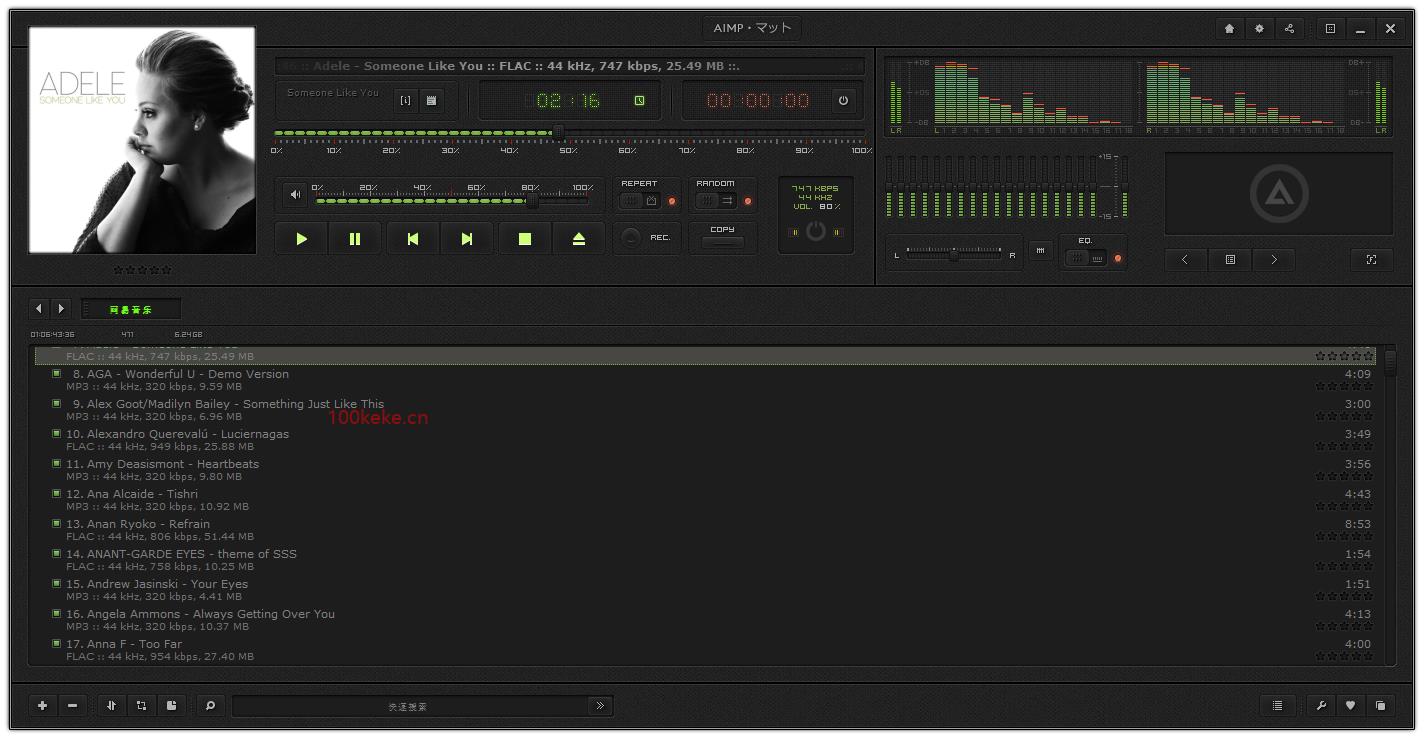Click the quick search input field
The width and height of the screenshot is (1425, 739).
pyautogui.click(x=410, y=706)
